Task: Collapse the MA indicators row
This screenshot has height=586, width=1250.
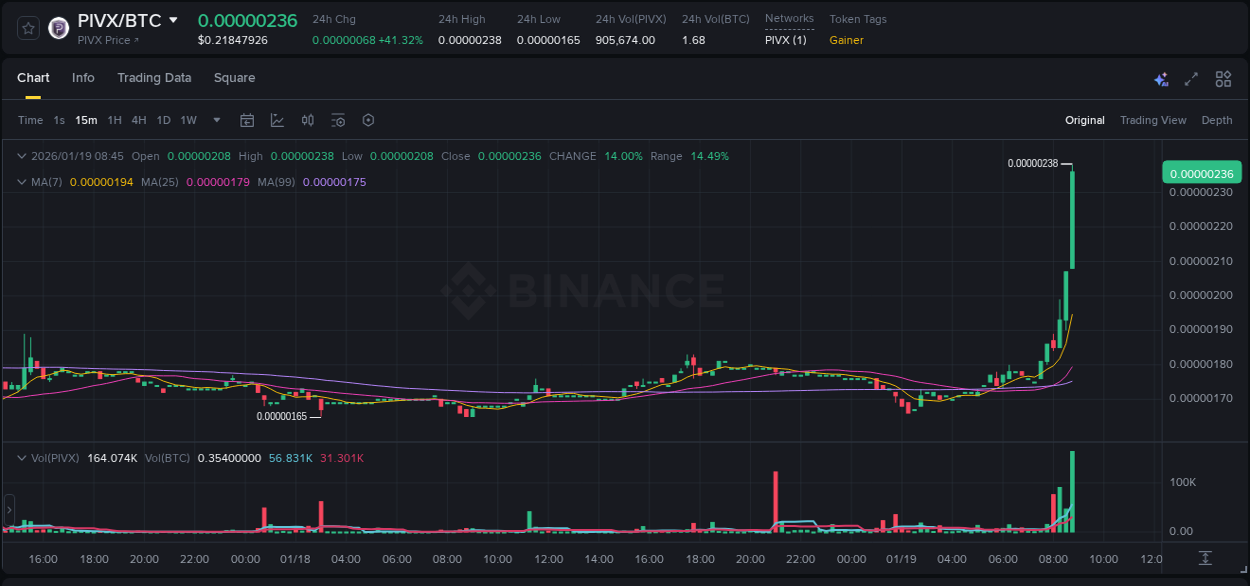Action: [x=22, y=182]
